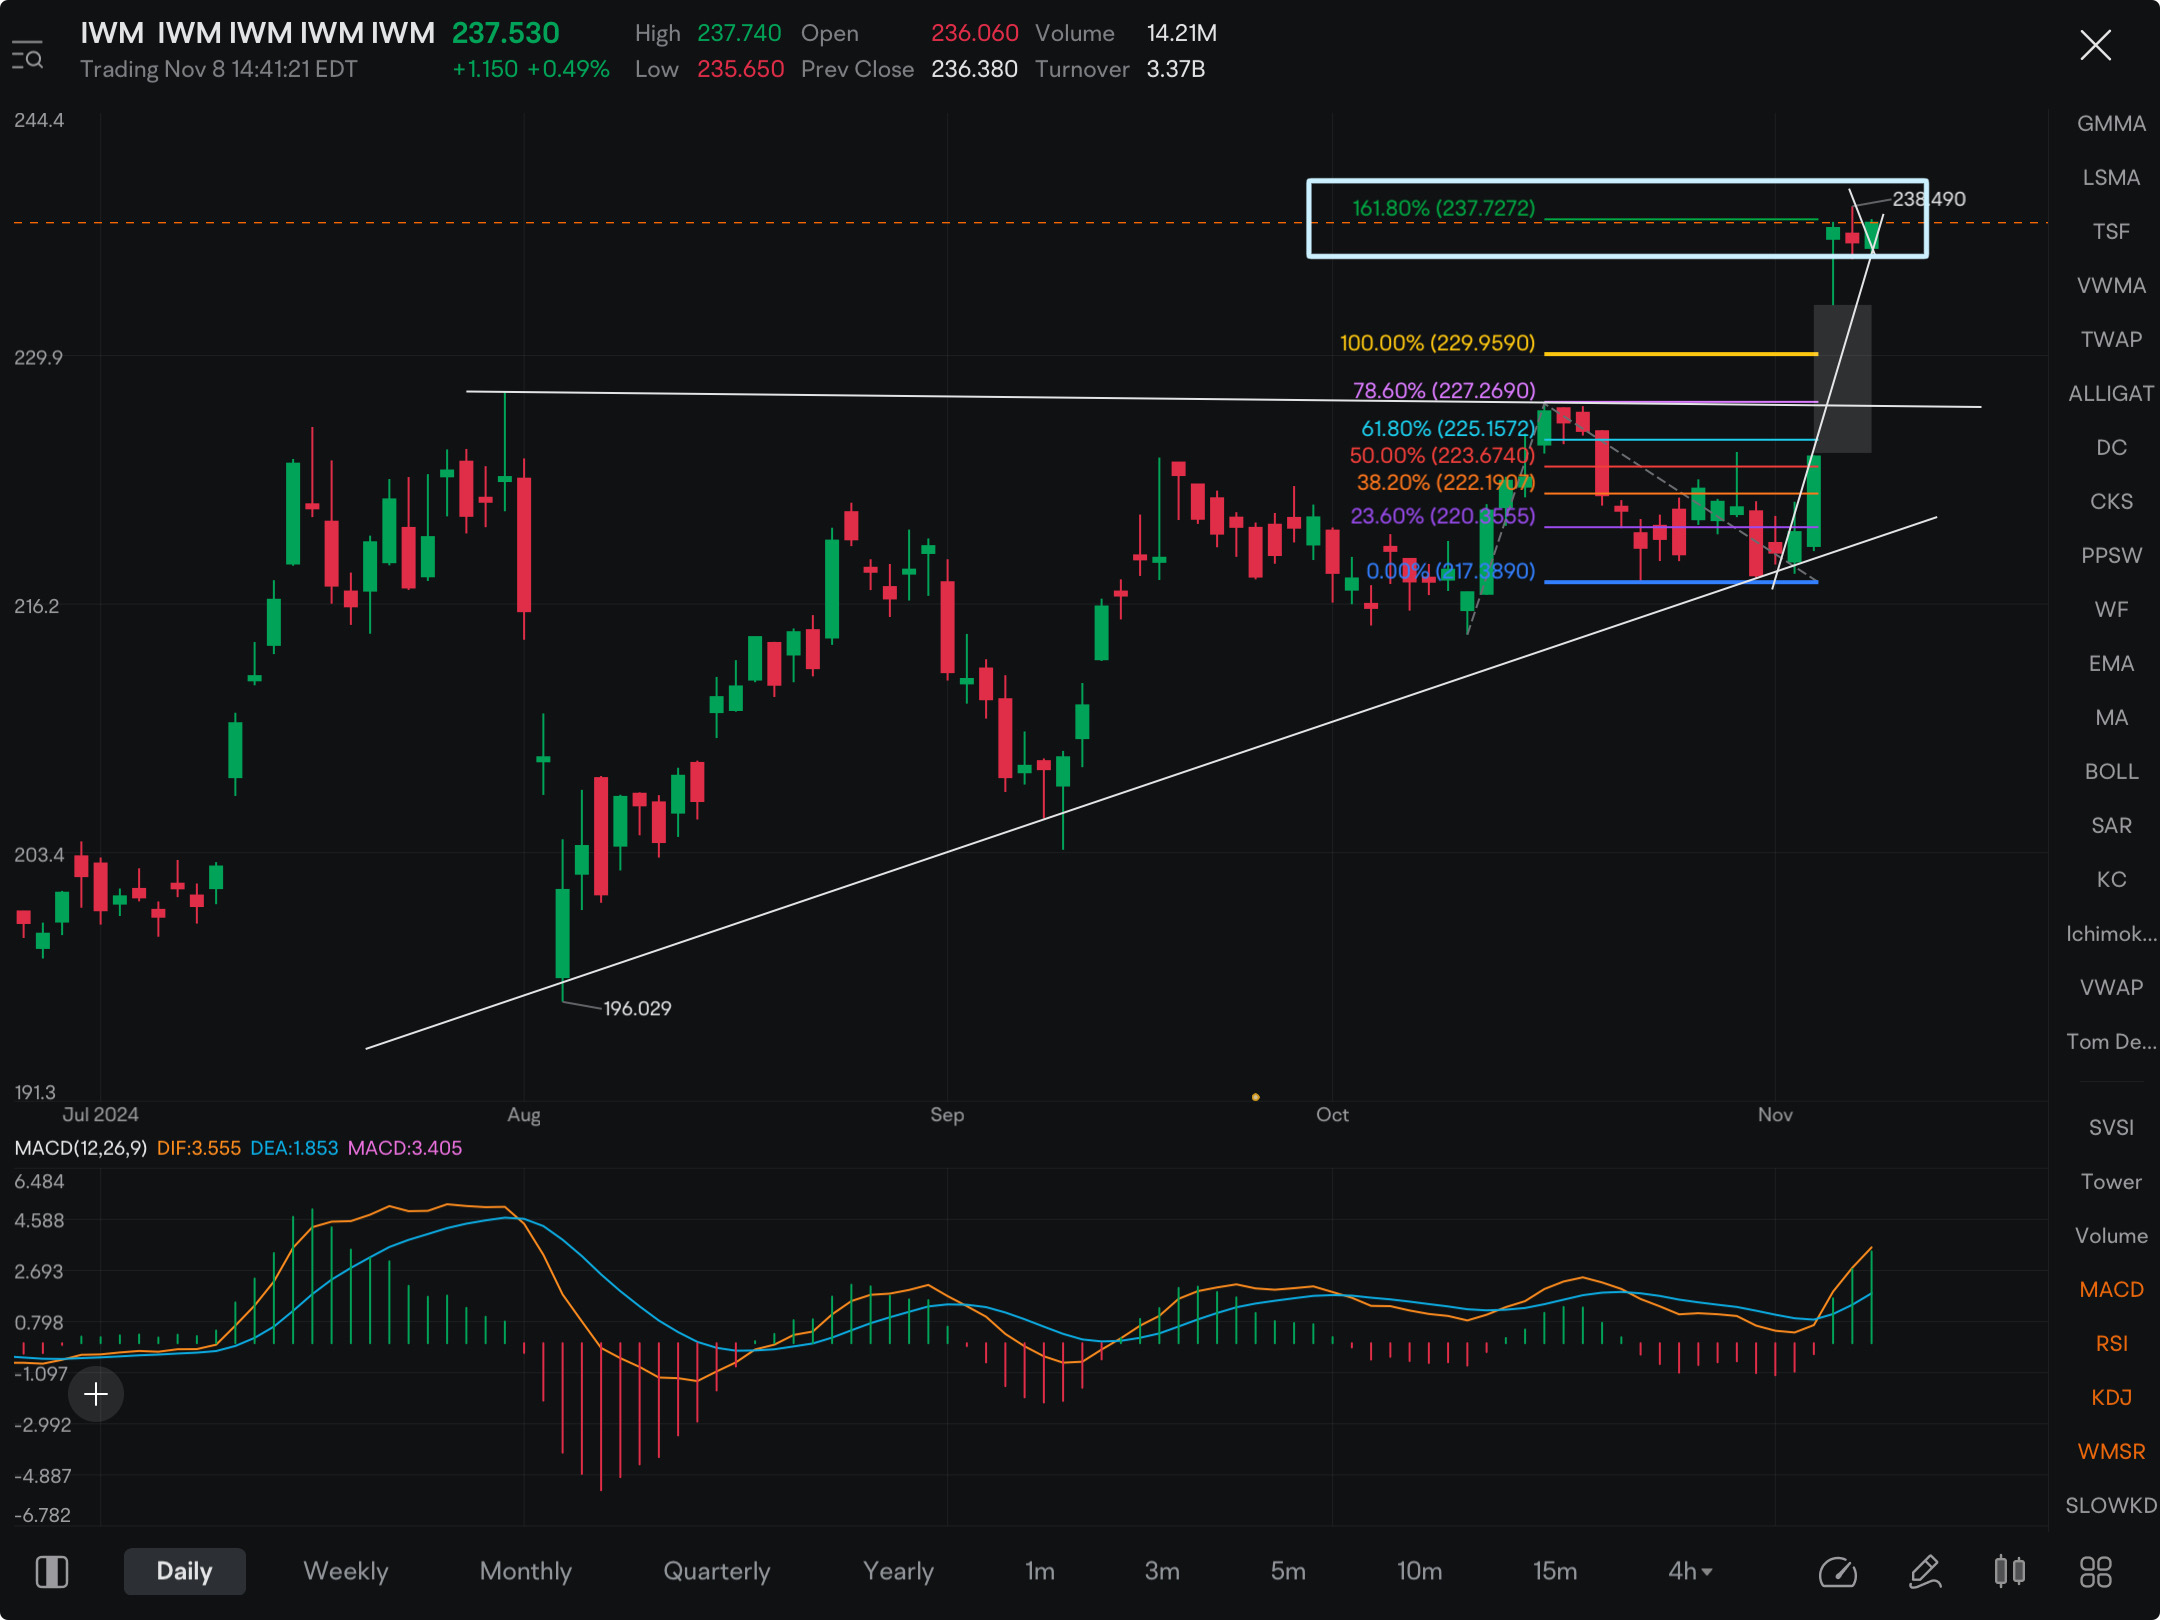Click the orange event dot on time axis
Image resolution: width=2160 pixels, height=1620 pixels.
[x=1255, y=1097]
